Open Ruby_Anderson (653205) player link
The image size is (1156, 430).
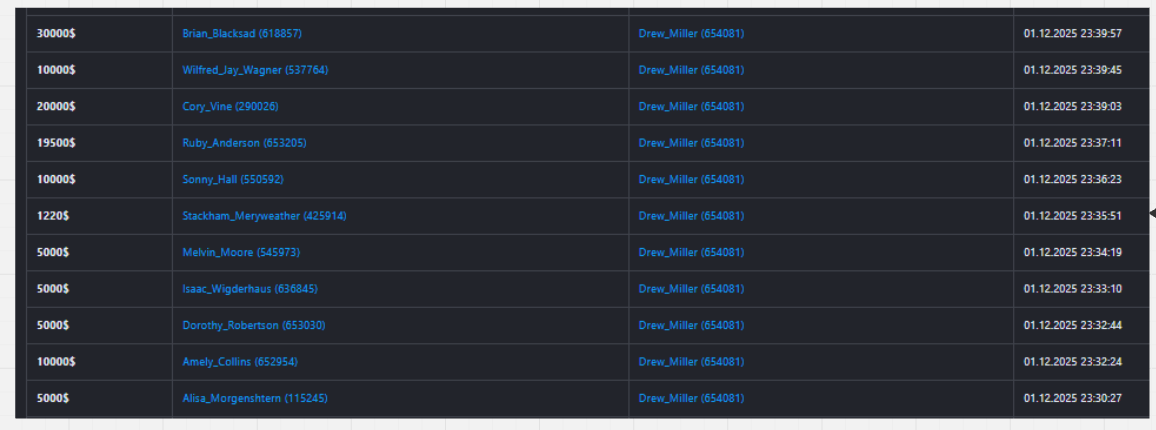[x=244, y=143]
